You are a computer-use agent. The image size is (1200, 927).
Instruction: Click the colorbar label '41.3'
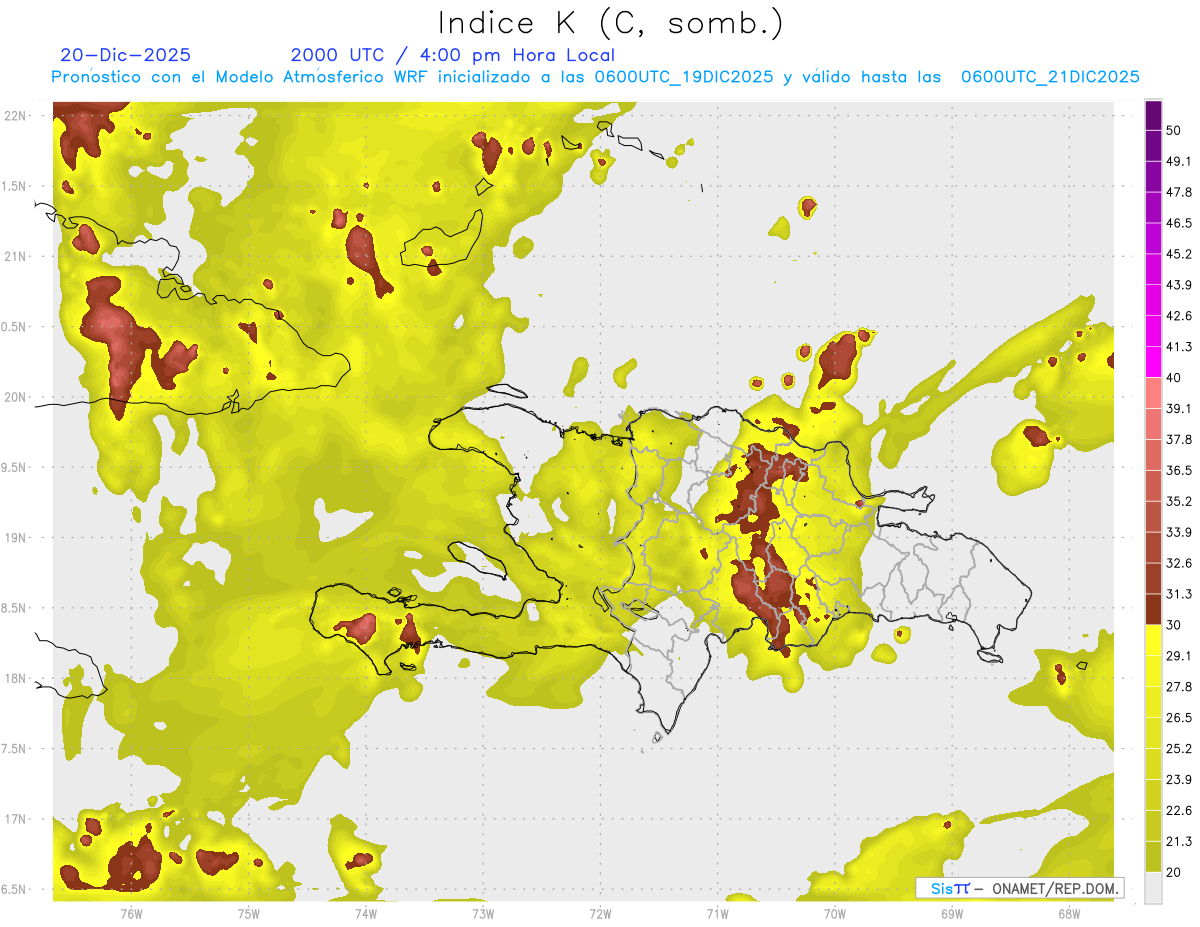click(x=1178, y=347)
